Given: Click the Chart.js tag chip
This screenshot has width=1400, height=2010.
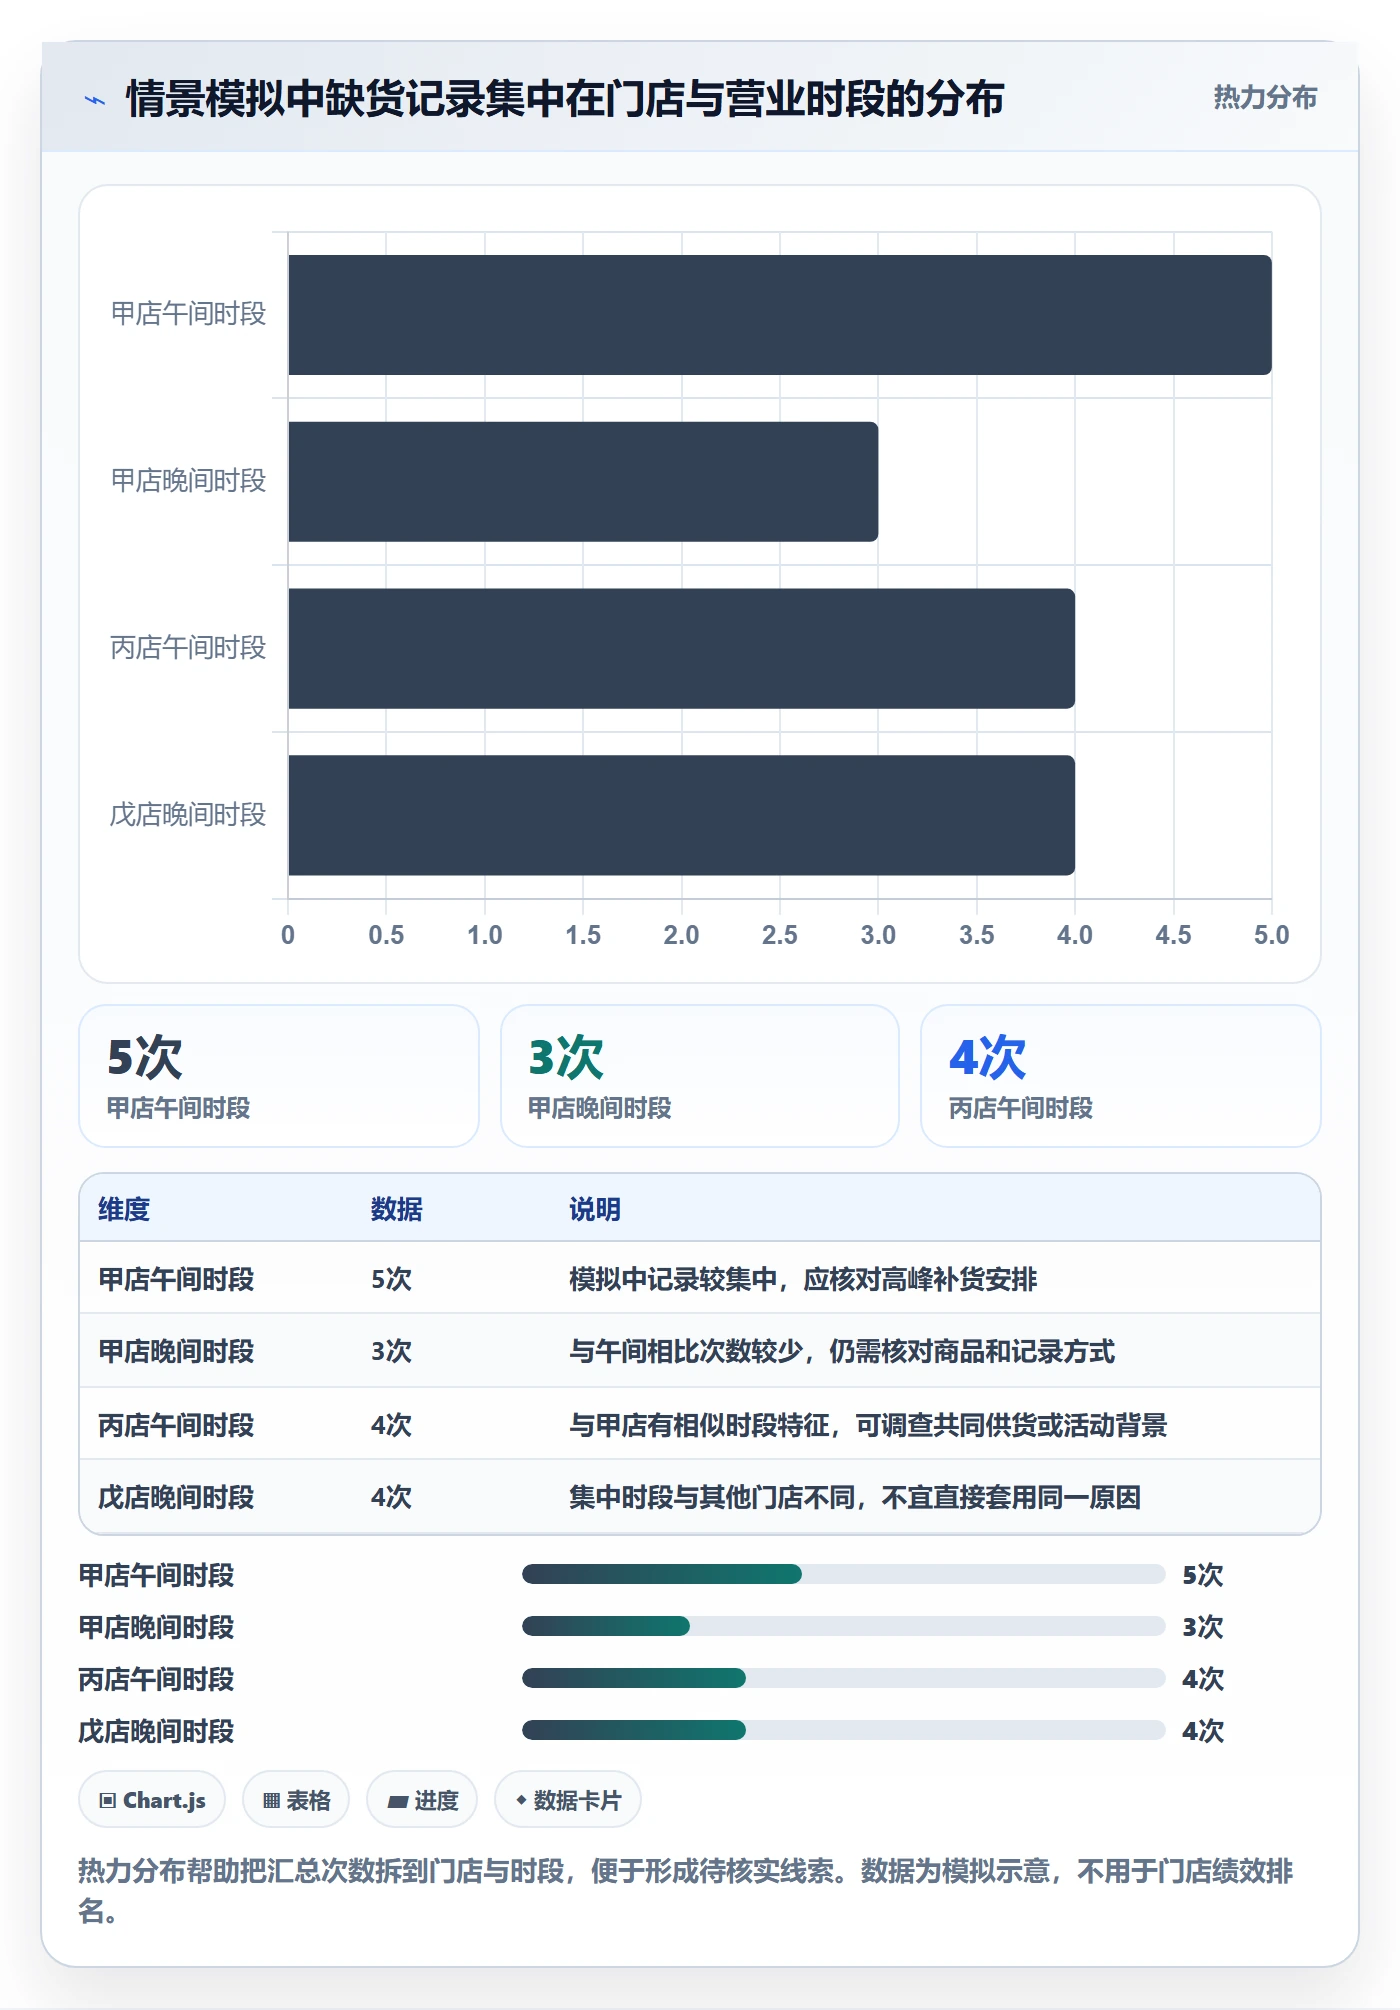Looking at the screenshot, I should pyautogui.click(x=152, y=1800).
